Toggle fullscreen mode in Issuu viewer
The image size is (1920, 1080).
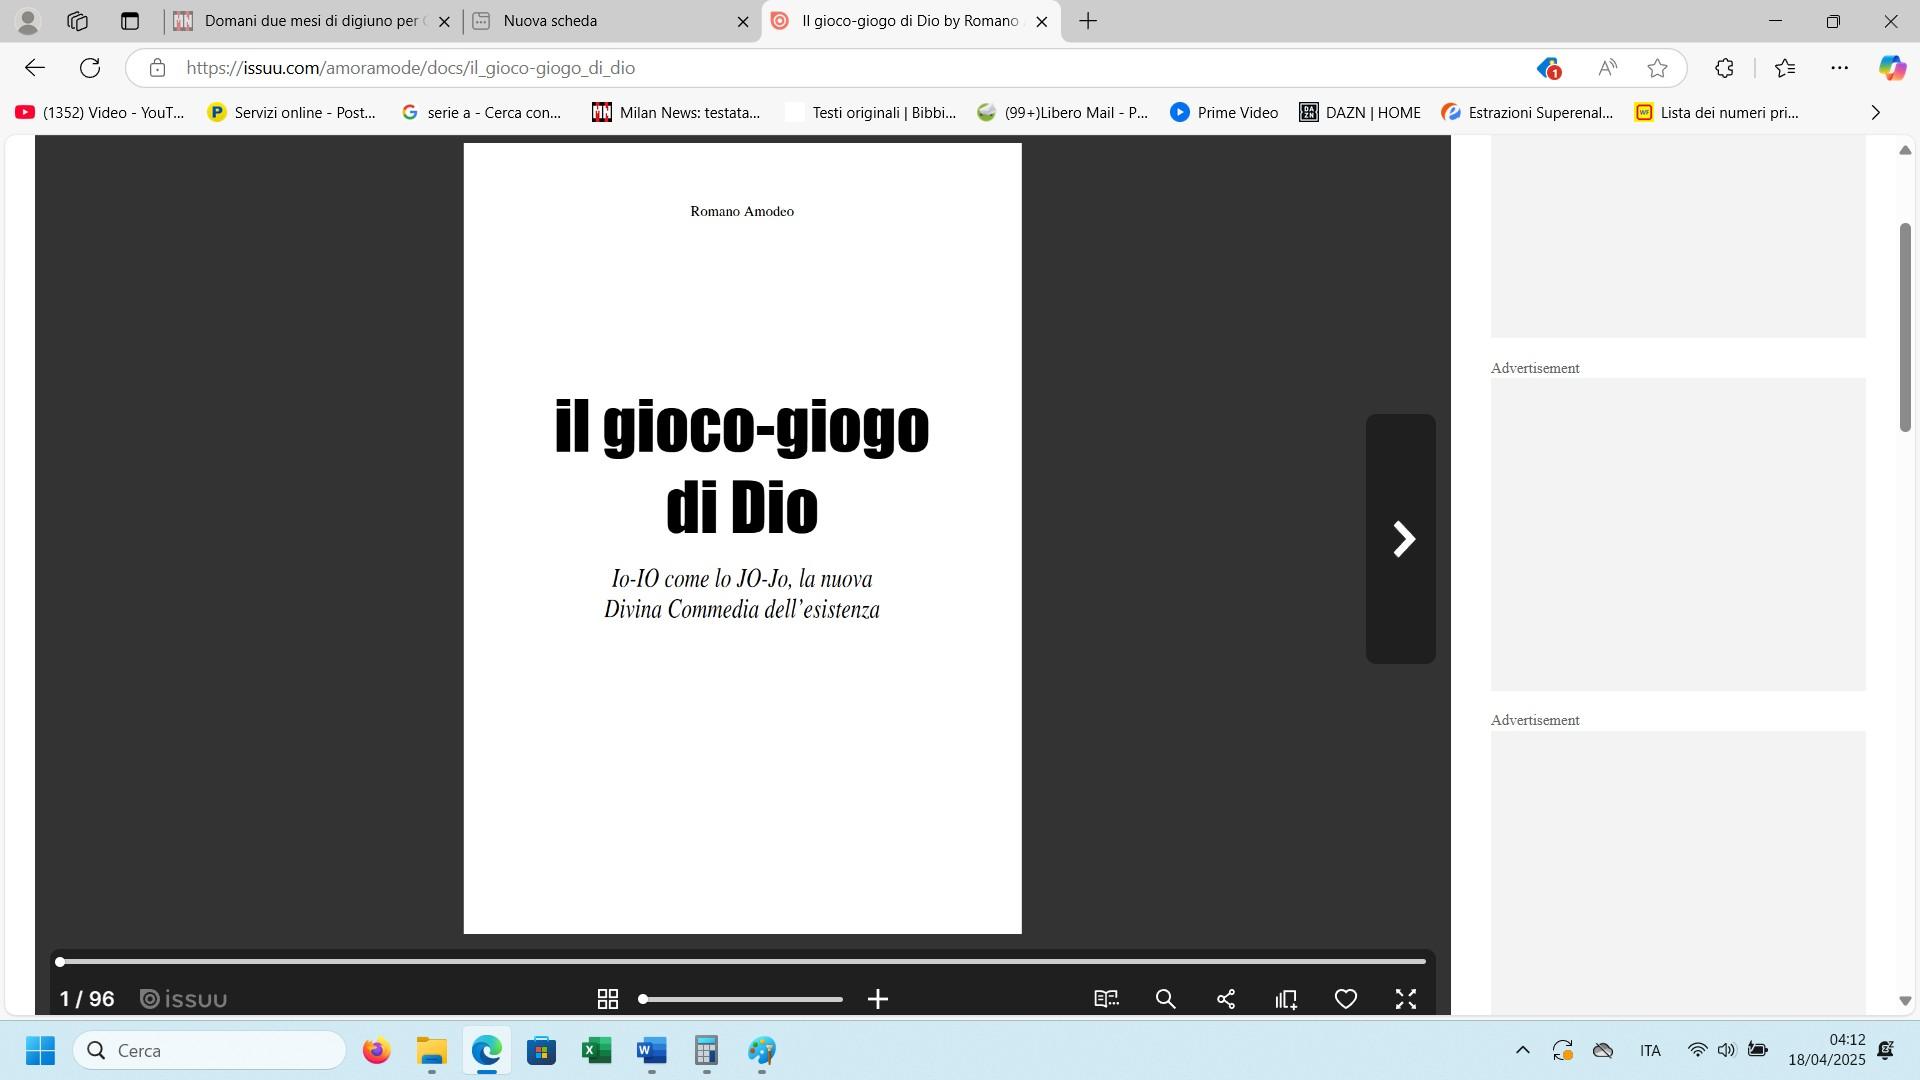(x=1406, y=999)
